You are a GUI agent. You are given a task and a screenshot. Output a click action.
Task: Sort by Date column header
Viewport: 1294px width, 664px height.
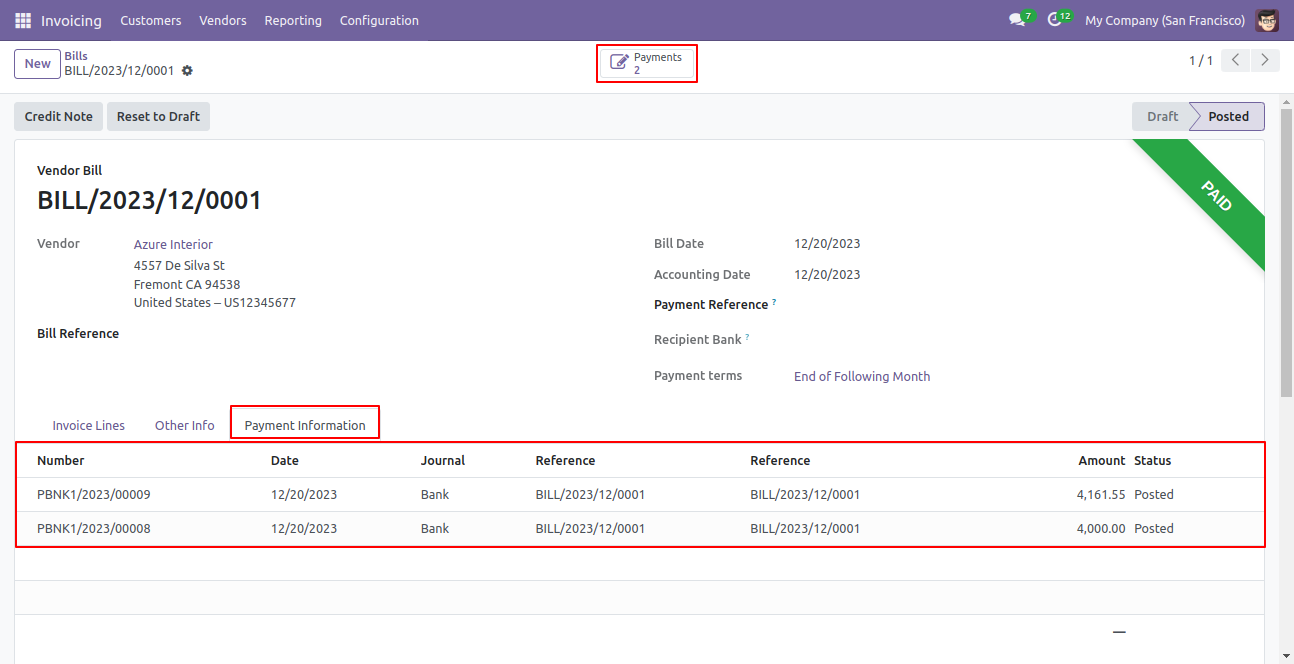[x=285, y=460]
